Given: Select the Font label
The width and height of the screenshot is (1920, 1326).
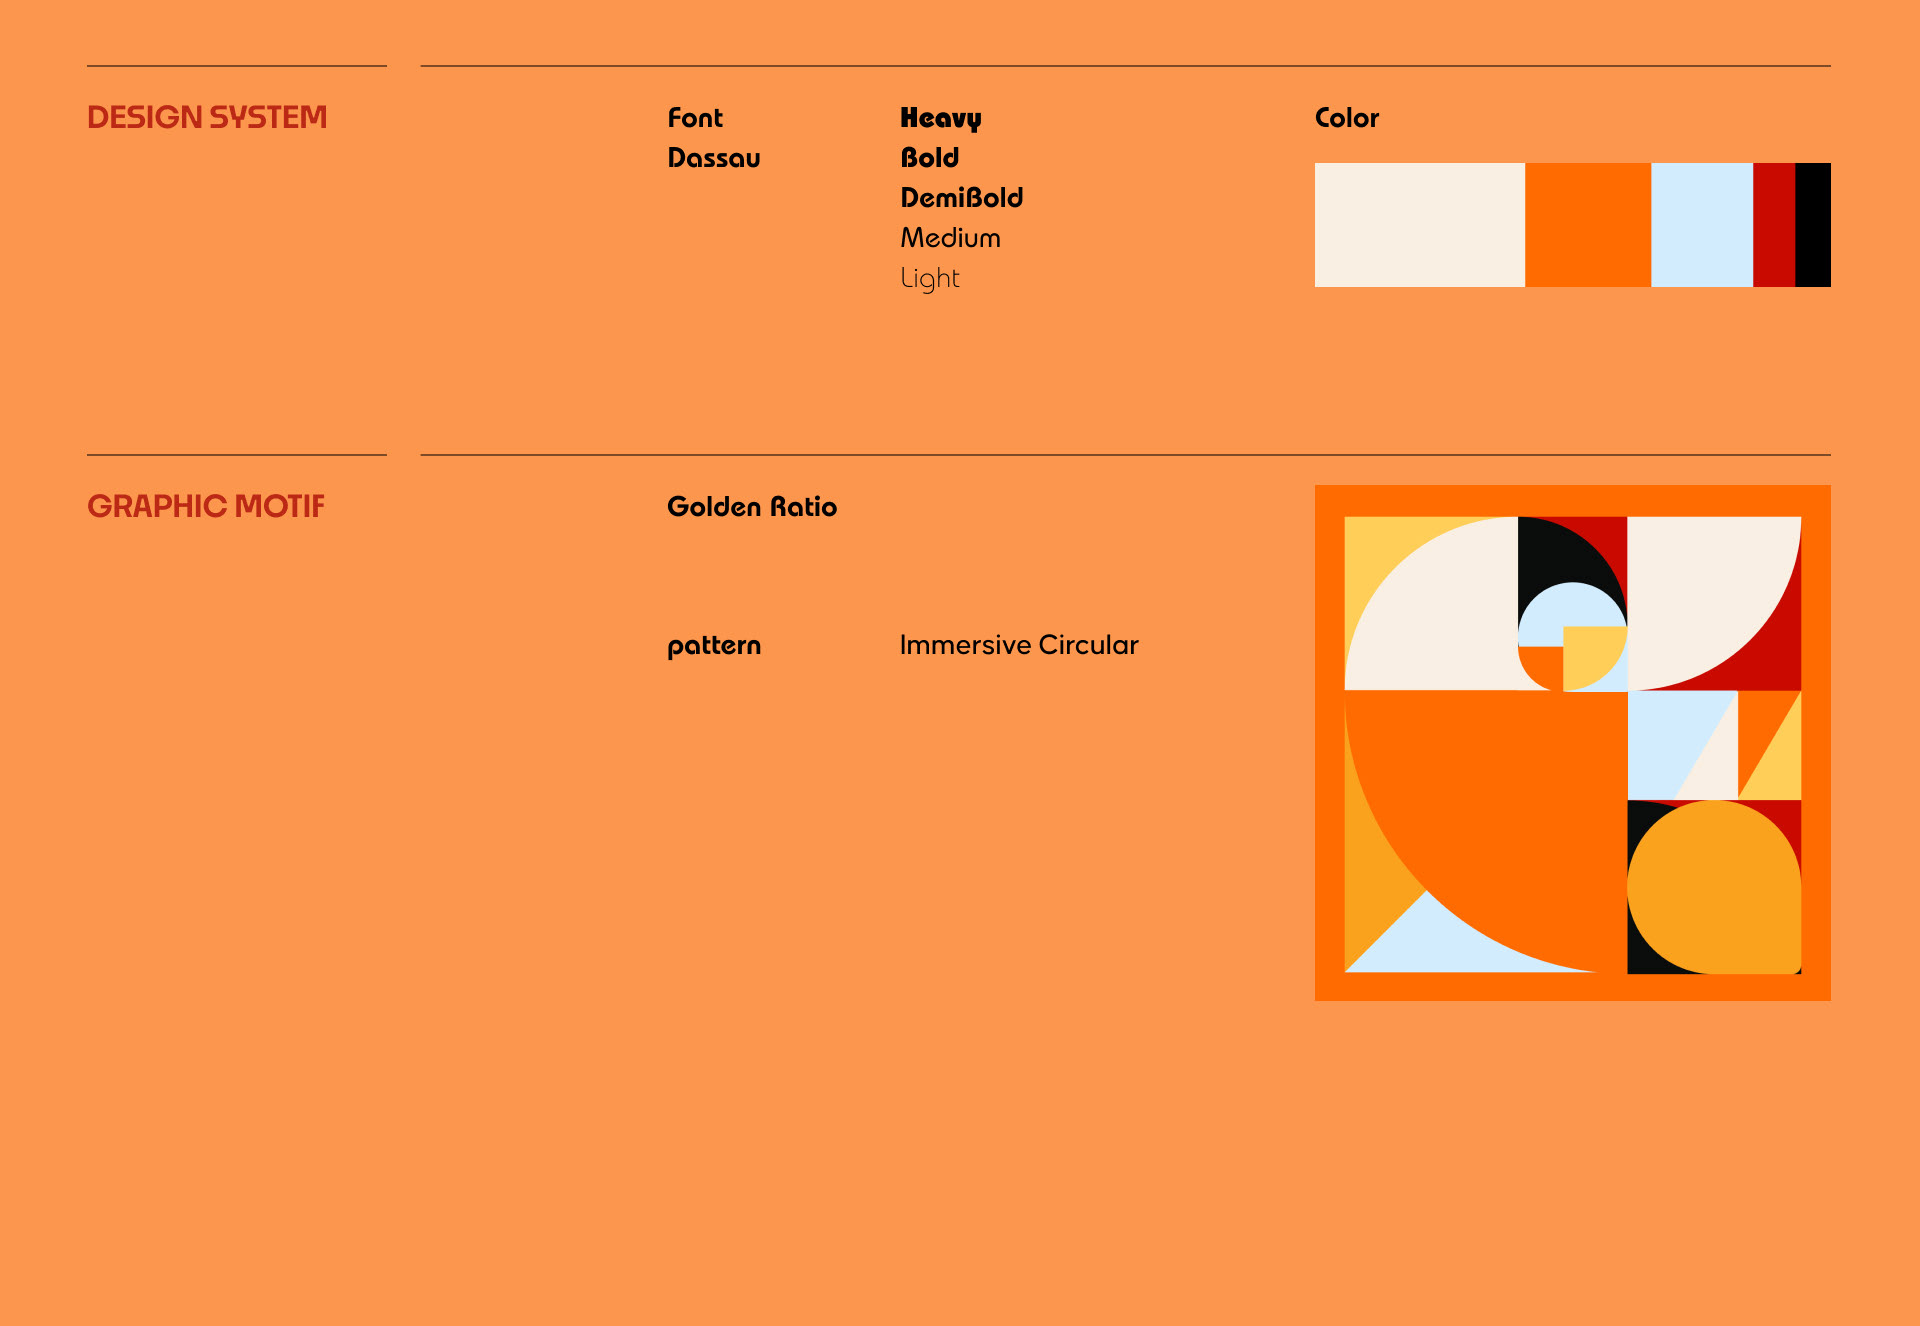Looking at the screenshot, I should tap(695, 118).
